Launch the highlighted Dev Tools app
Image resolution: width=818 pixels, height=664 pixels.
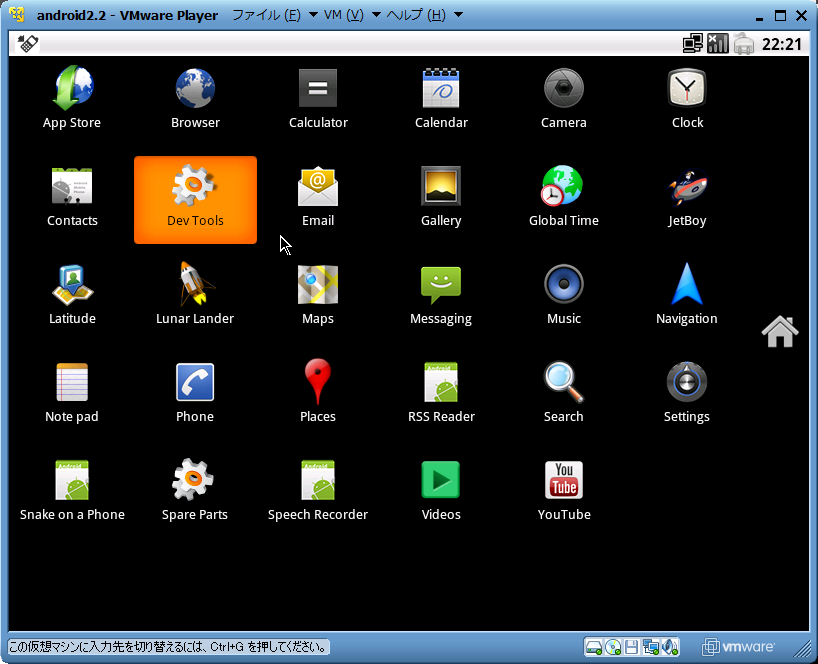point(195,200)
